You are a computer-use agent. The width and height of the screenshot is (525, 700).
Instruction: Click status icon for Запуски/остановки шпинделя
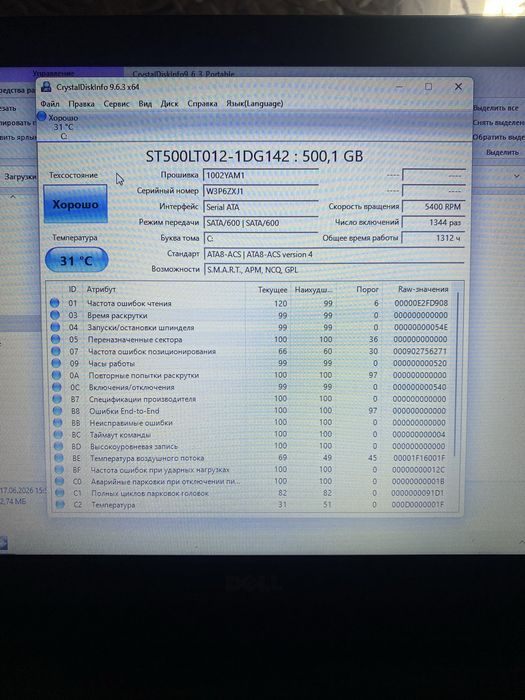(x=55, y=327)
